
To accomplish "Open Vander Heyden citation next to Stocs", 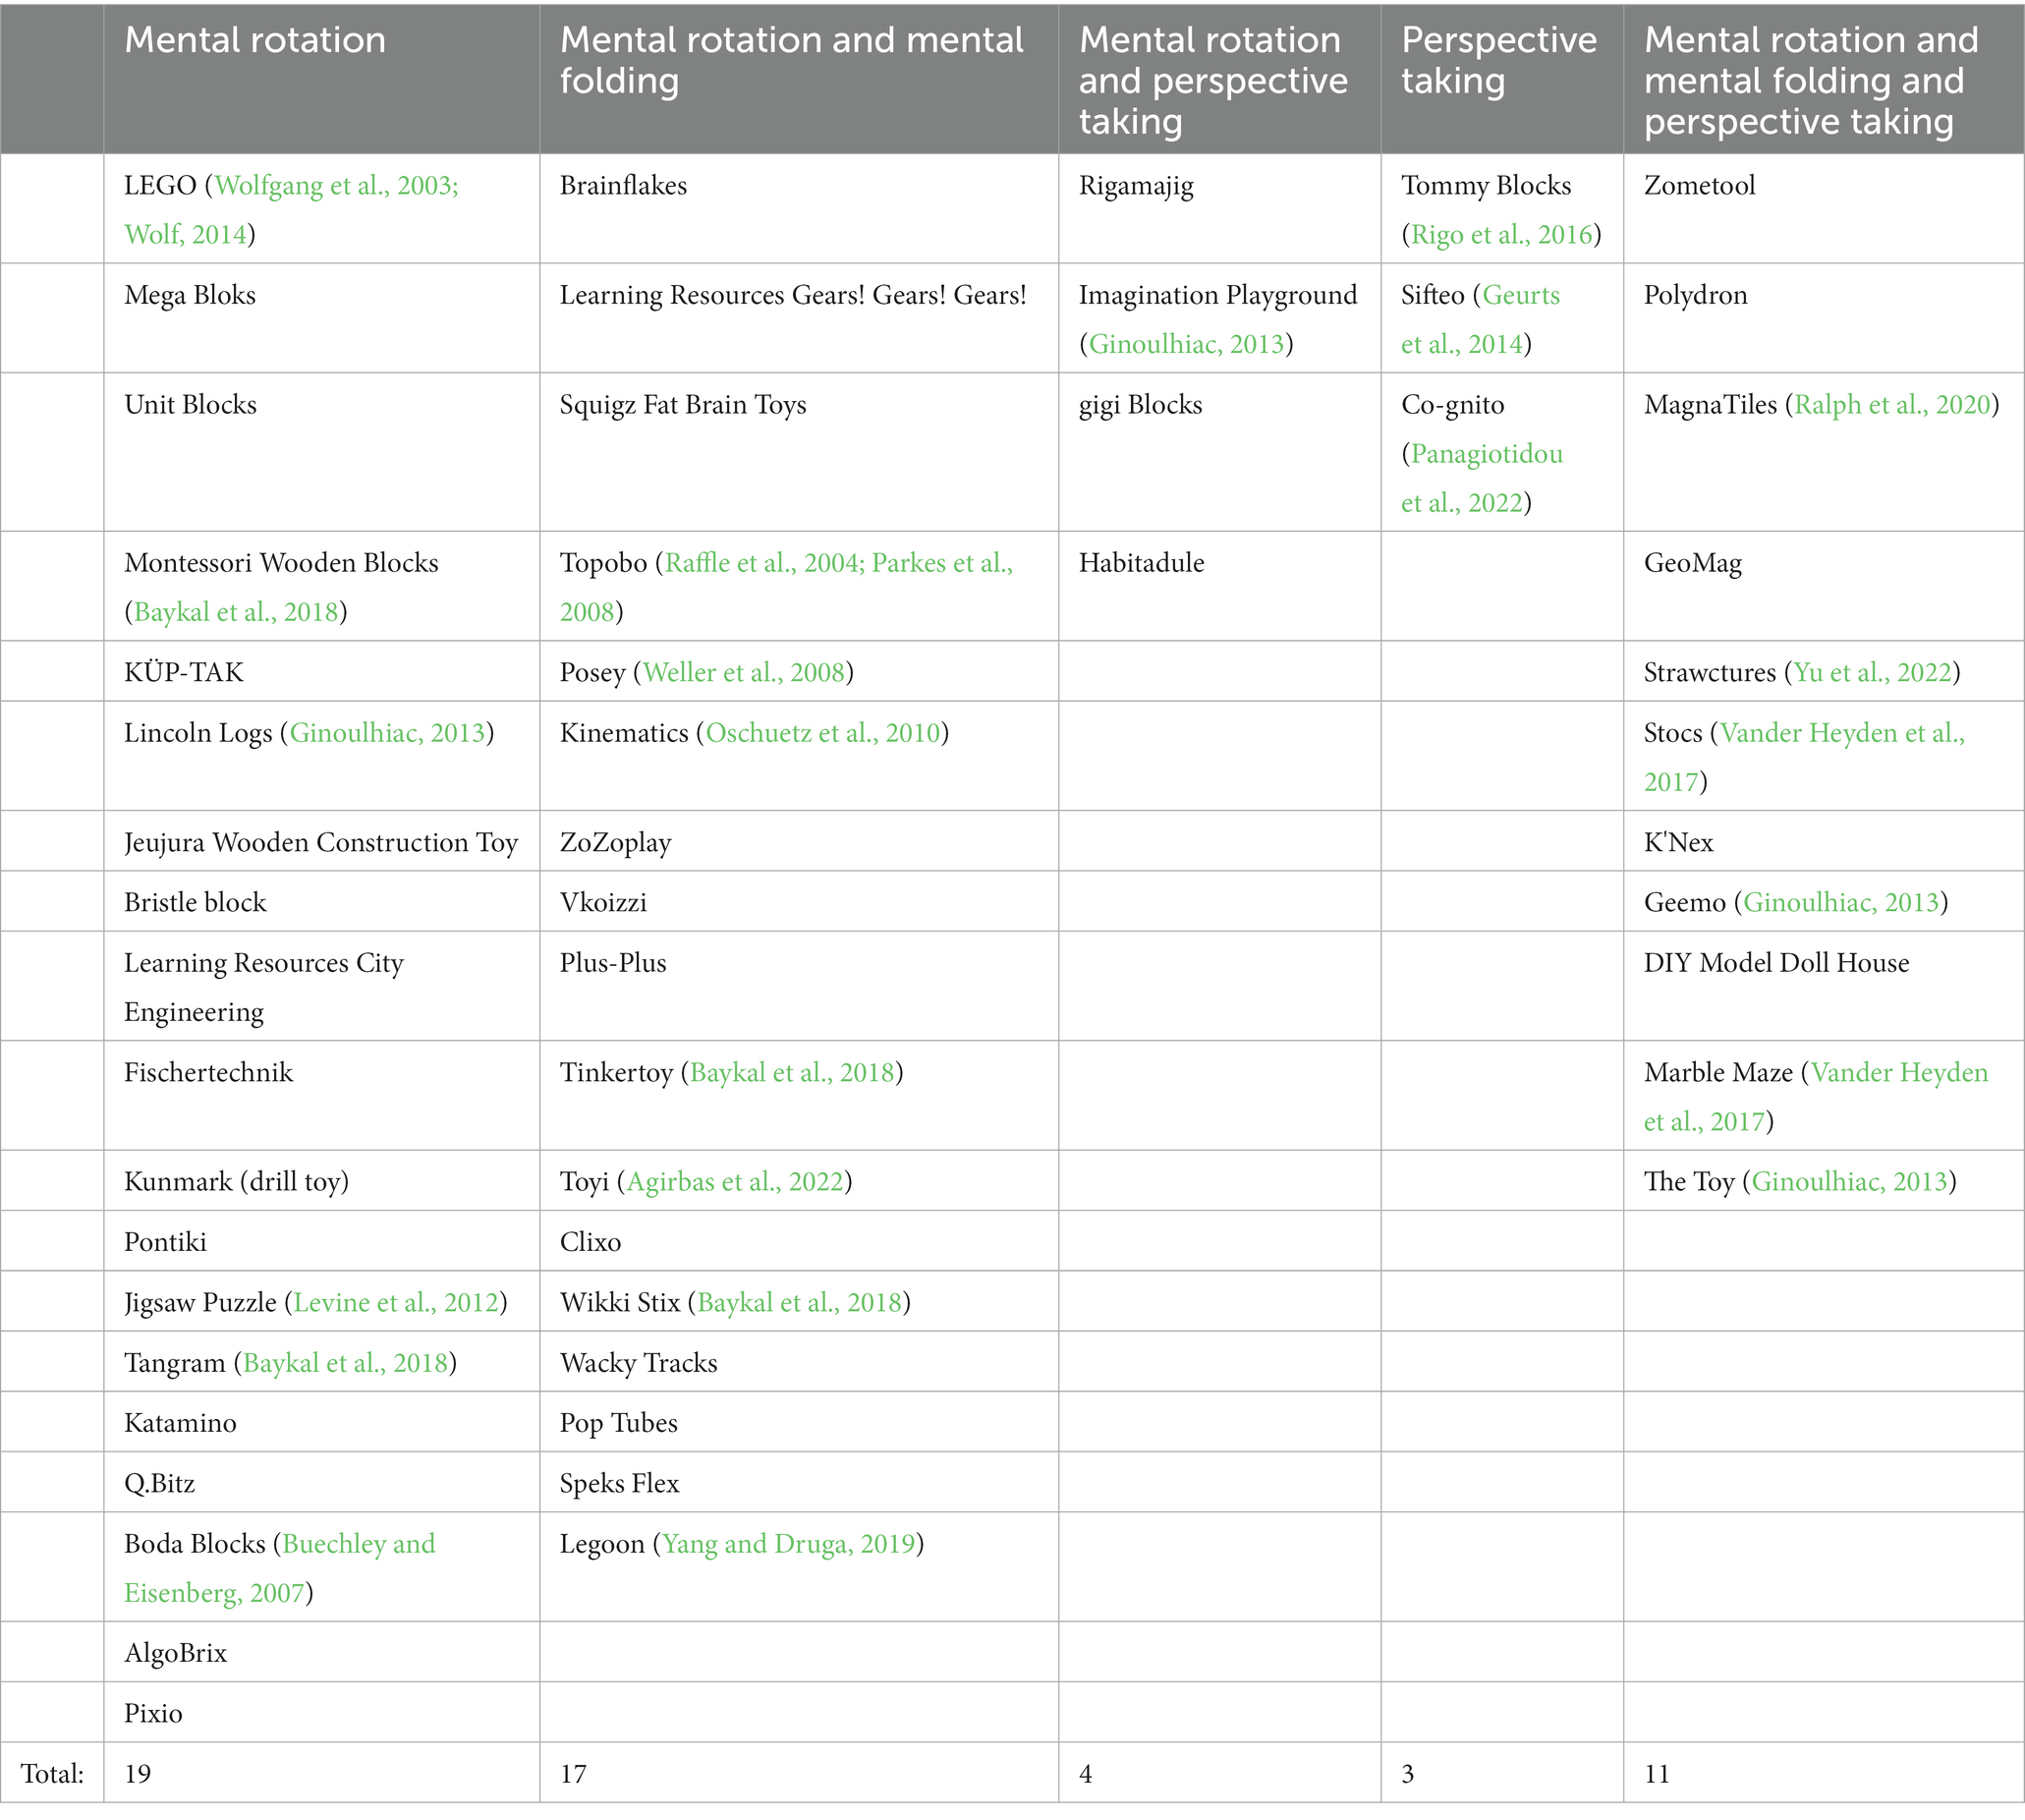I will point(1805,758).
